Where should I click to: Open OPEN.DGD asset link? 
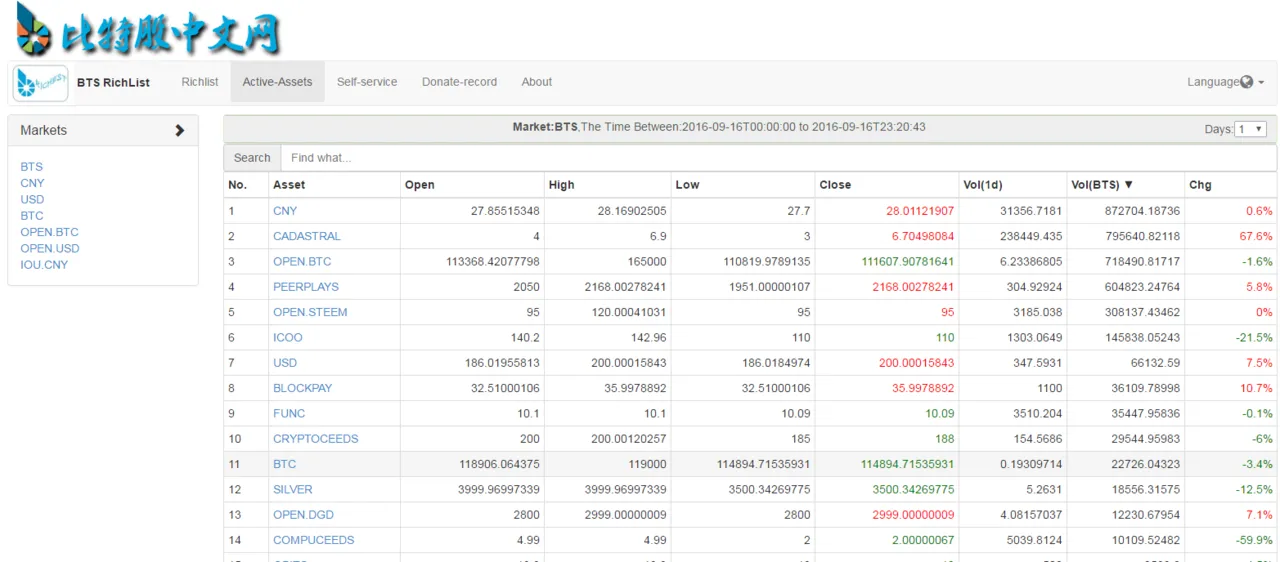pyautogui.click(x=303, y=515)
